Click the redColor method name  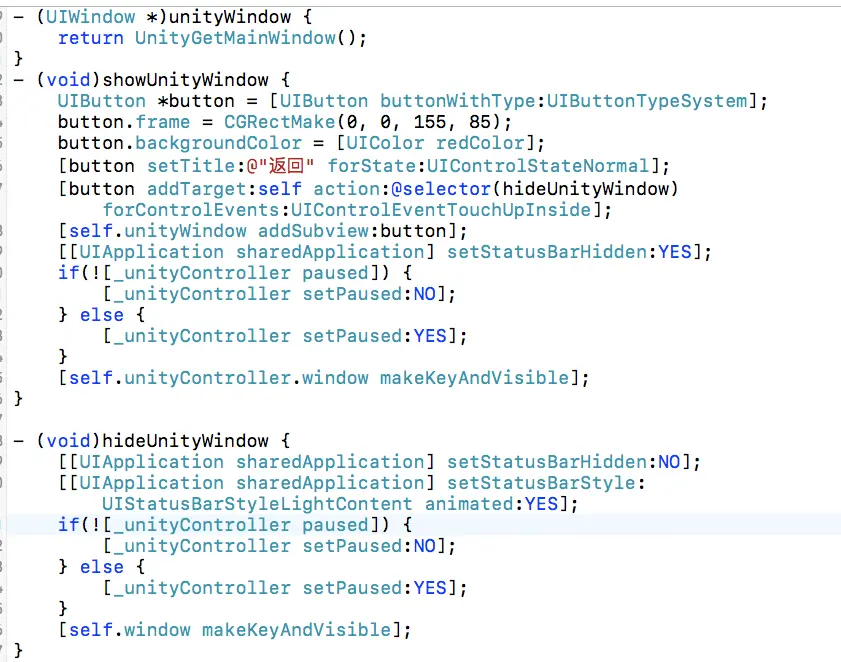pyautogui.click(x=480, y=143)
